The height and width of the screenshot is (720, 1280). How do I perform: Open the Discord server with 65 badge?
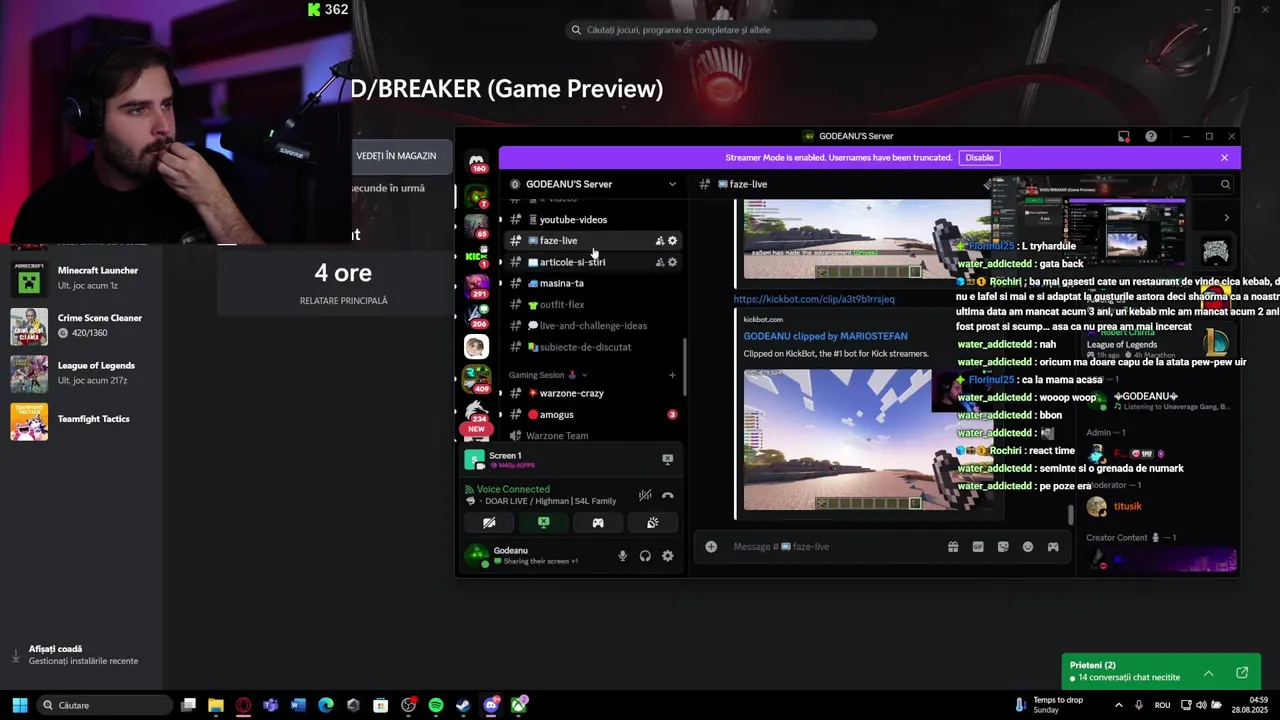point(476,224)
